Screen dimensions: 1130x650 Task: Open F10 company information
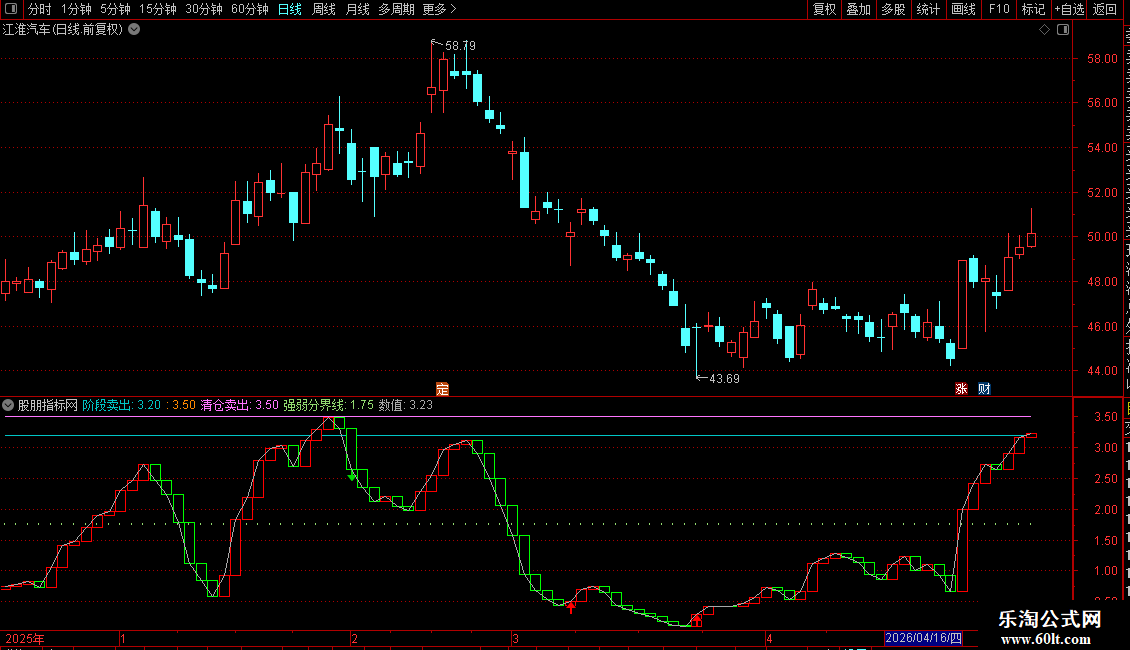[999, 9]
